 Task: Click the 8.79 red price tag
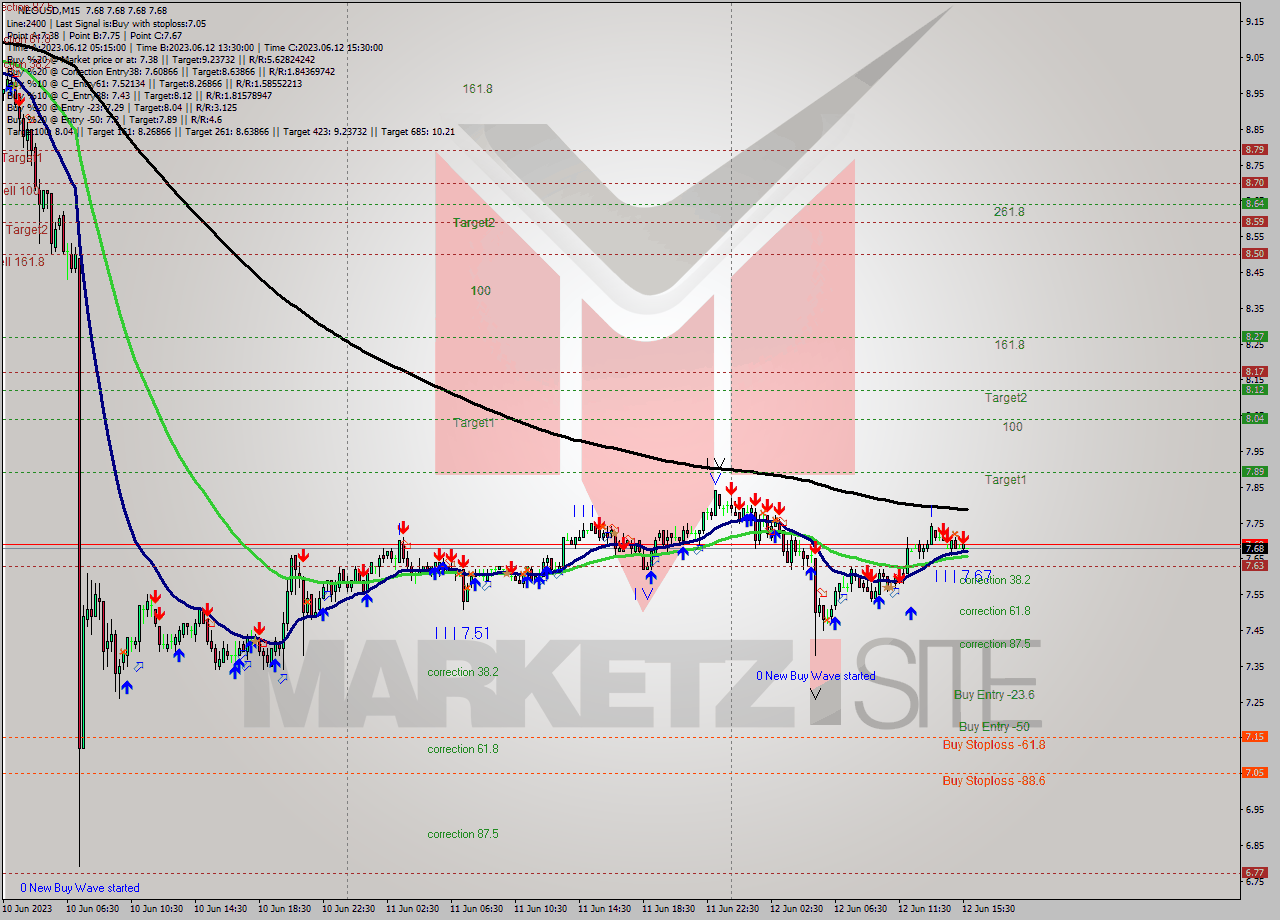(x=1255, y=149)
